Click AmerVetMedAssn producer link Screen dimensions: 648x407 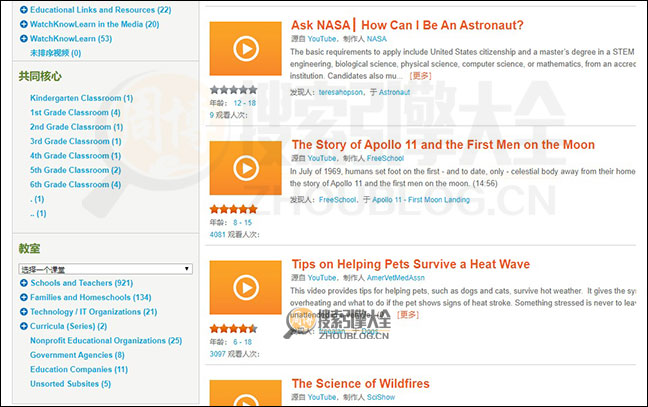point(396,278)
